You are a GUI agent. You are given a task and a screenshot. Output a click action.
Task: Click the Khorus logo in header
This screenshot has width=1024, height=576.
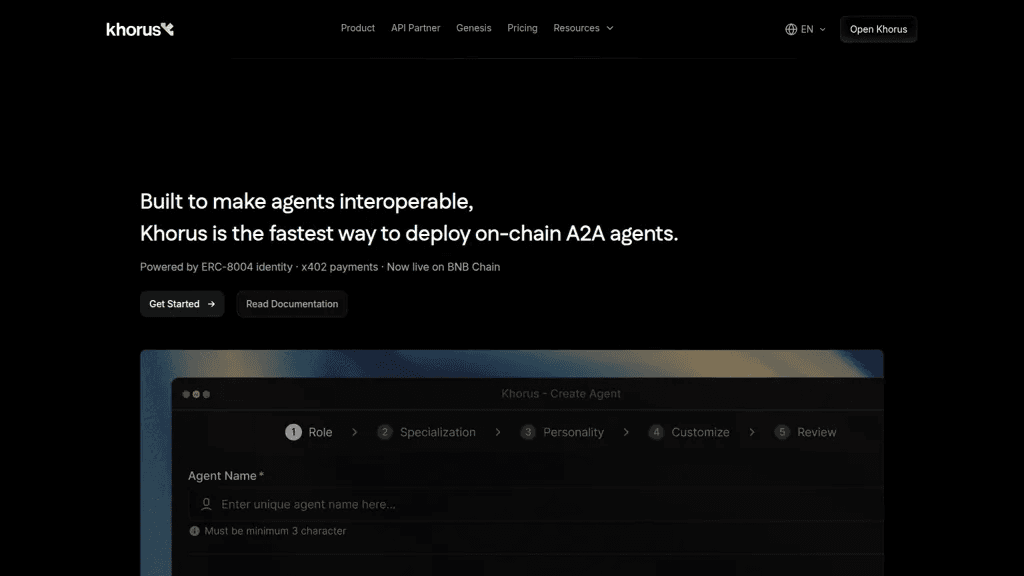pyautogui.click(x=140, y=29)
